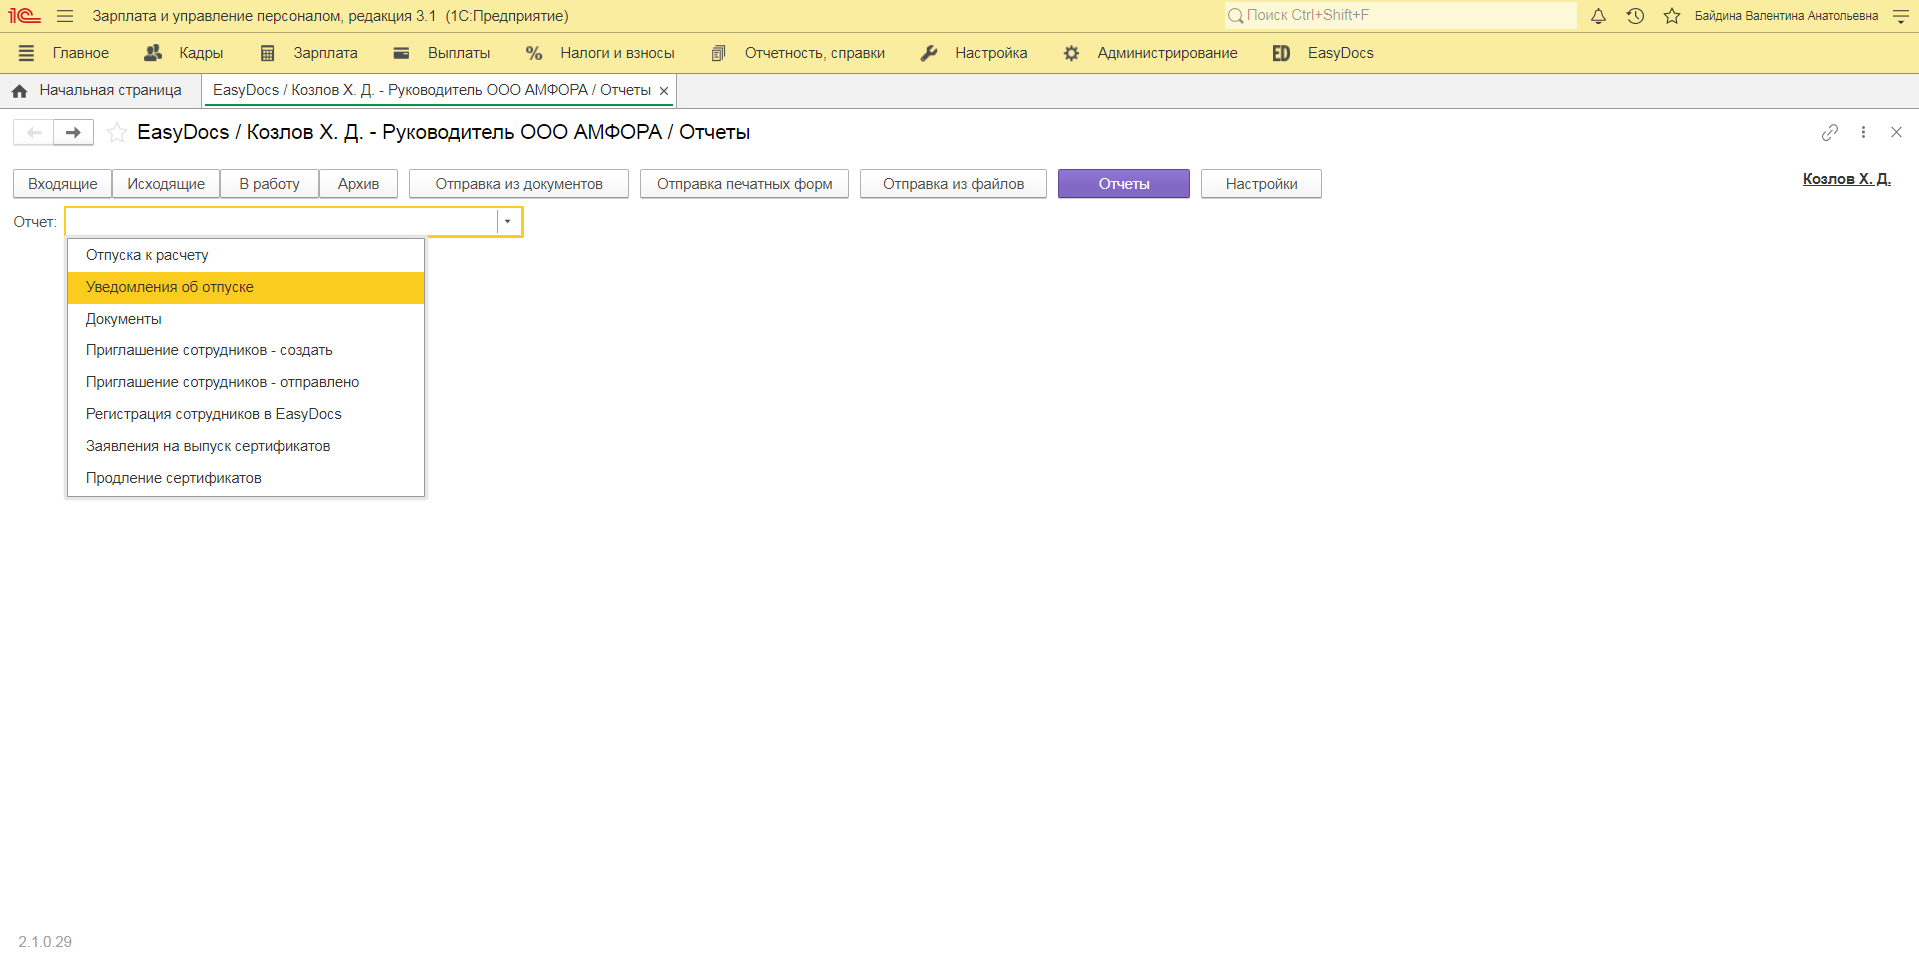The width and height of the screenshot is (1919, 966).
Task: Open the three-dot more actions menu
Action: click(1863, 132)
